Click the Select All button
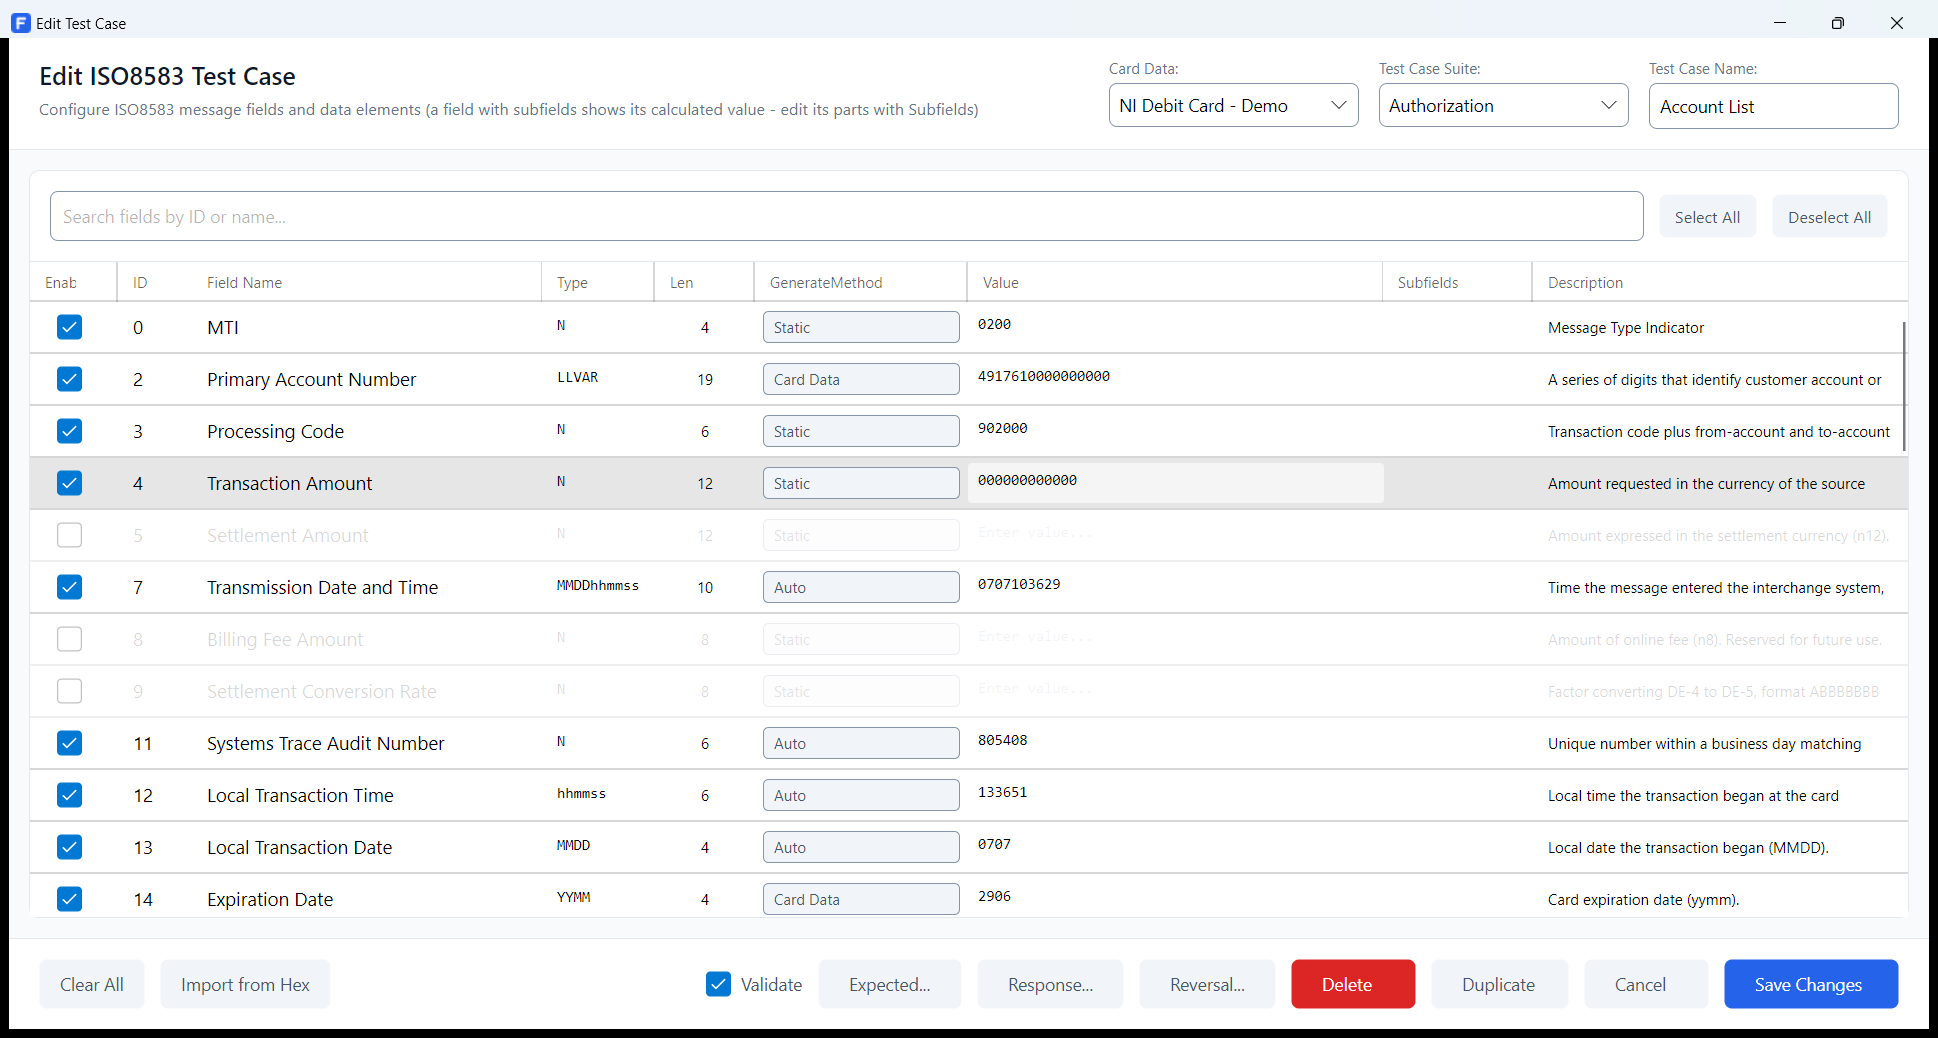This screenshot has height=1038, width=1938. click(1707, 217)
